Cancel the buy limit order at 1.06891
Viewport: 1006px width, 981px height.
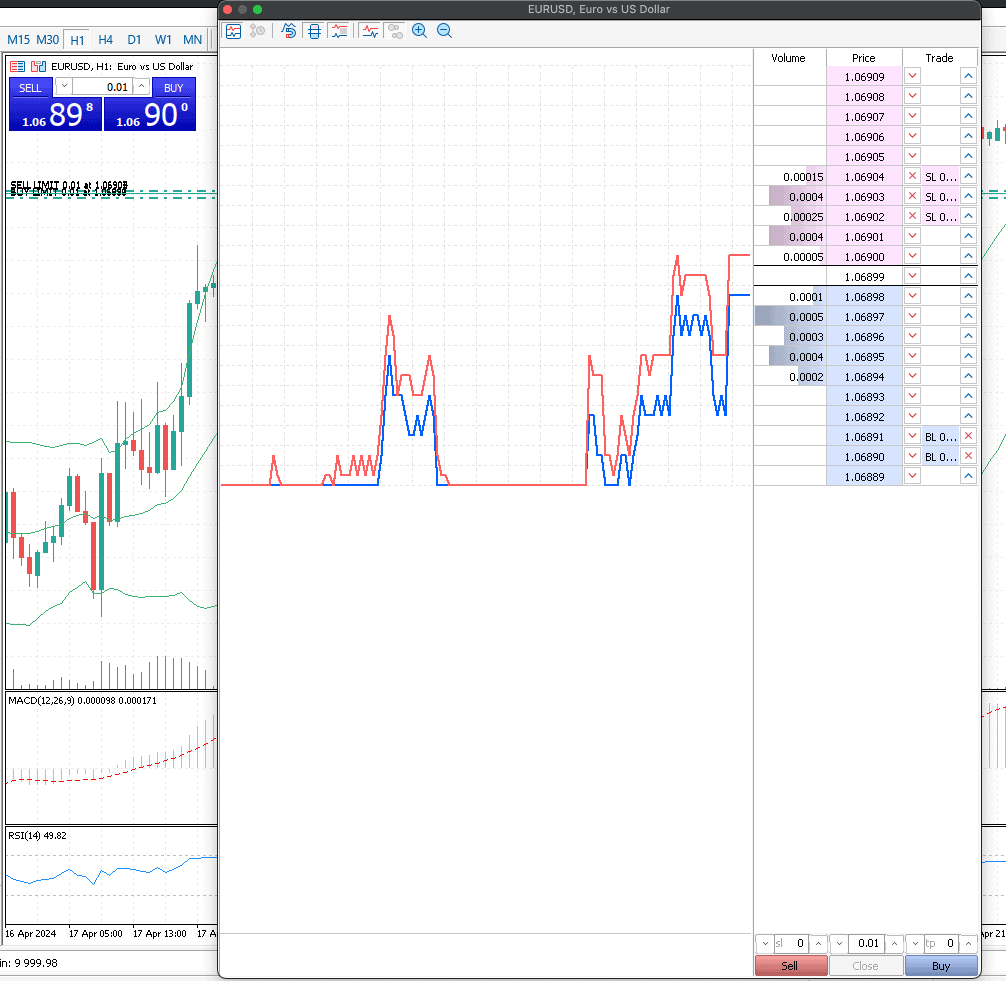point(968,436)
